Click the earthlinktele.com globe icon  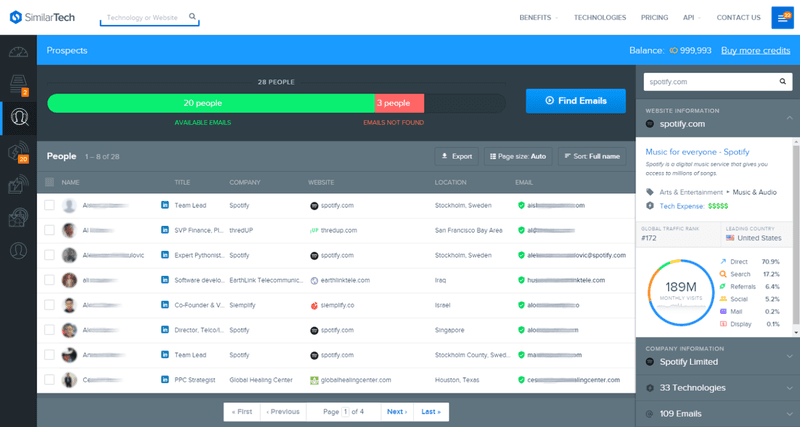pyautogui.click(x=314, y=281)
